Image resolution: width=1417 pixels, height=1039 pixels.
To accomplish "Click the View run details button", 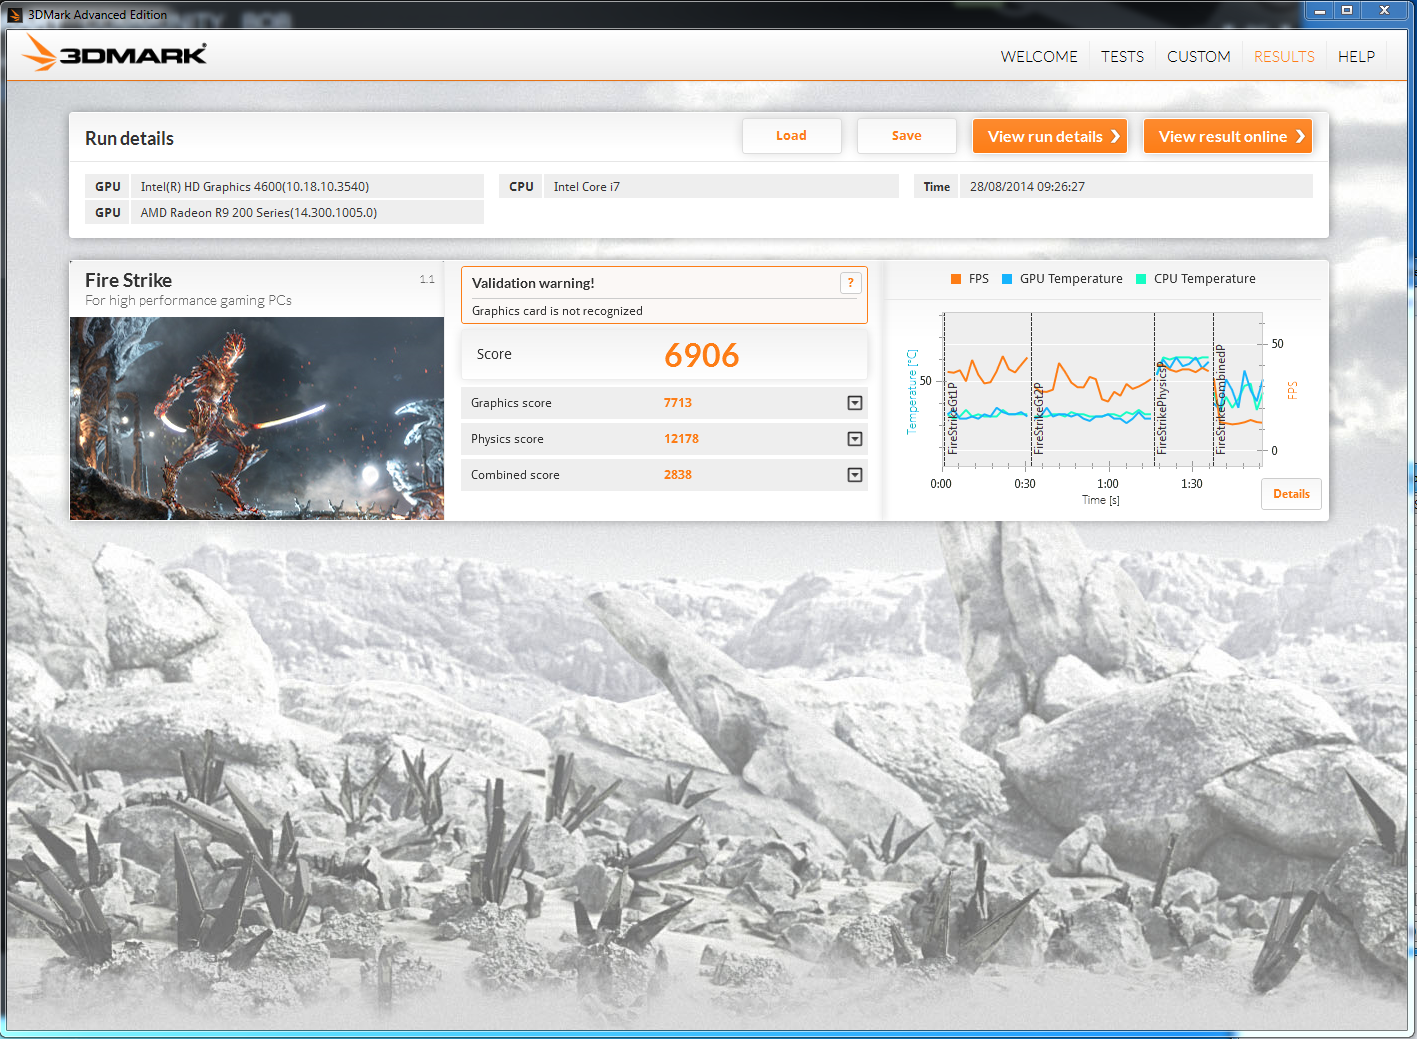I will pyautogui.click(x=1050, y=136).
